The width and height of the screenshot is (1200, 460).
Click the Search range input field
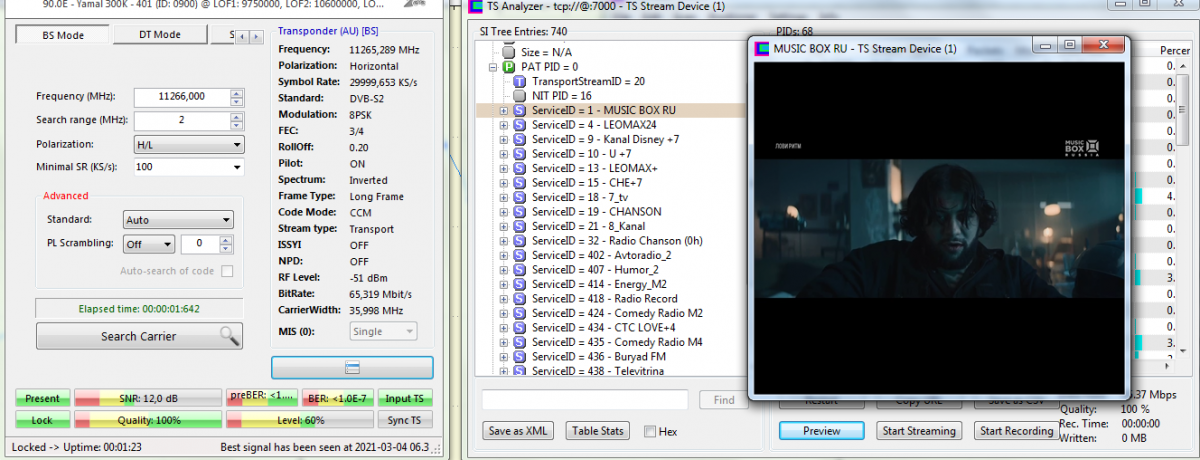click(181, 120)
